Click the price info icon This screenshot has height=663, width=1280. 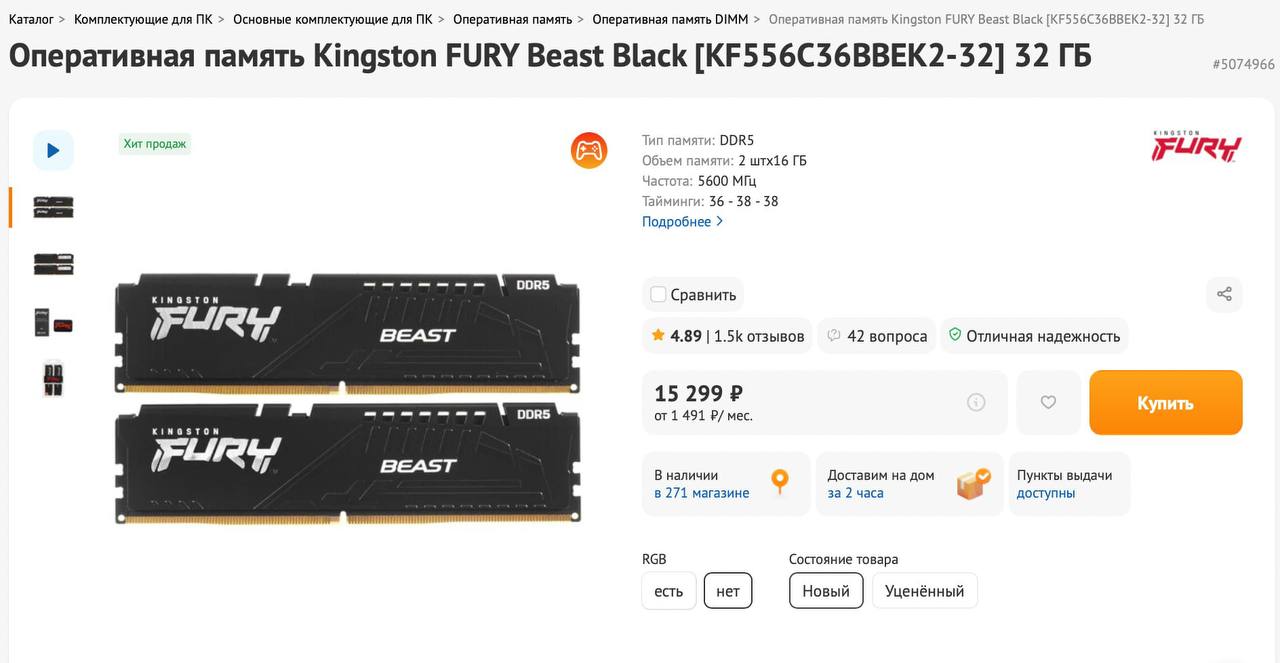coord(976,402)
